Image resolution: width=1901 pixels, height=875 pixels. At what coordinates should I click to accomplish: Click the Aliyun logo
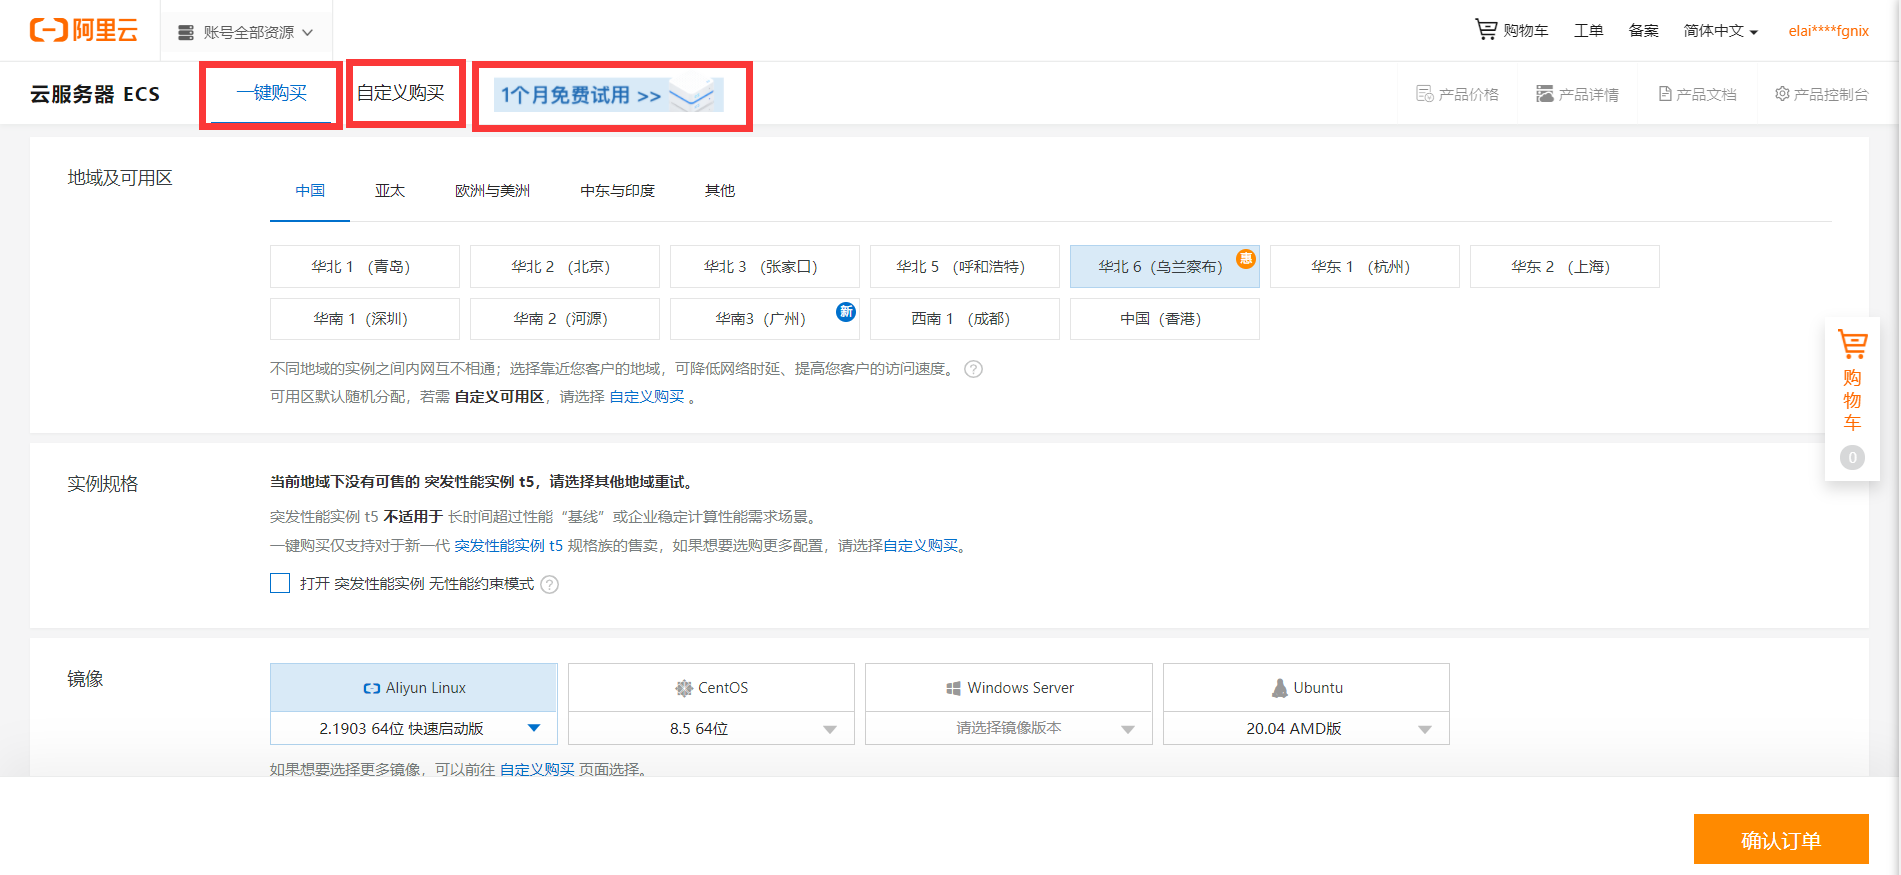click(x=84, y=30)
